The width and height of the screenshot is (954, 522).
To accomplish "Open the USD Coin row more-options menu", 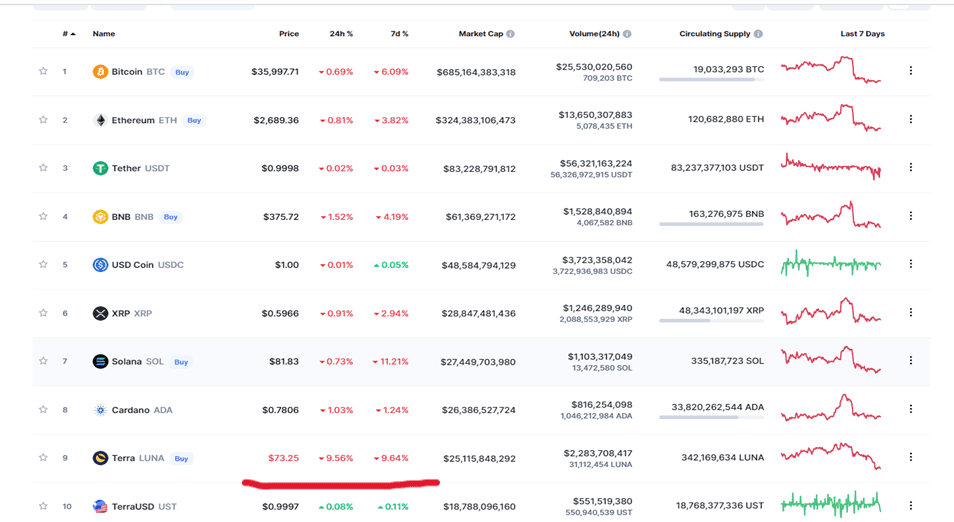I will click(911, 263).
